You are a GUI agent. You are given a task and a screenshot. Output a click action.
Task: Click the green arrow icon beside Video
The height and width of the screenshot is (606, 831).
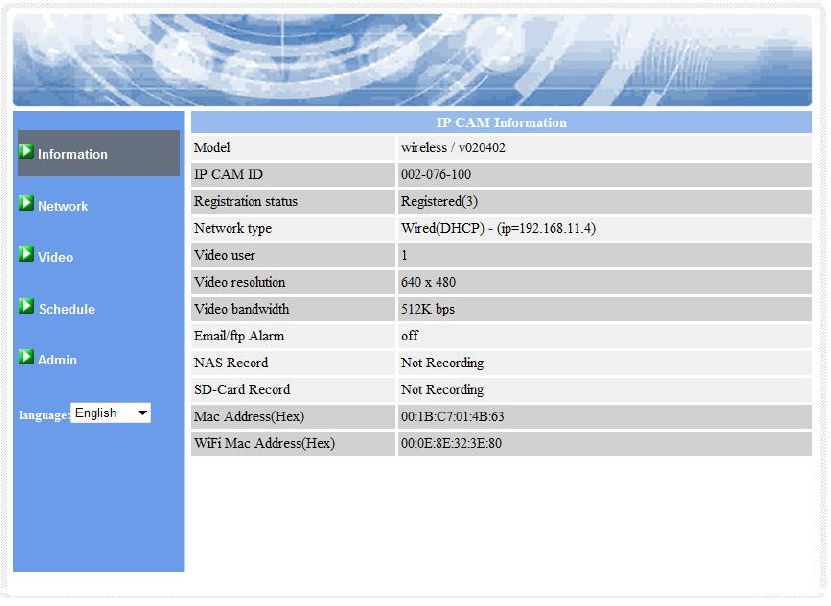click(26, 254)
